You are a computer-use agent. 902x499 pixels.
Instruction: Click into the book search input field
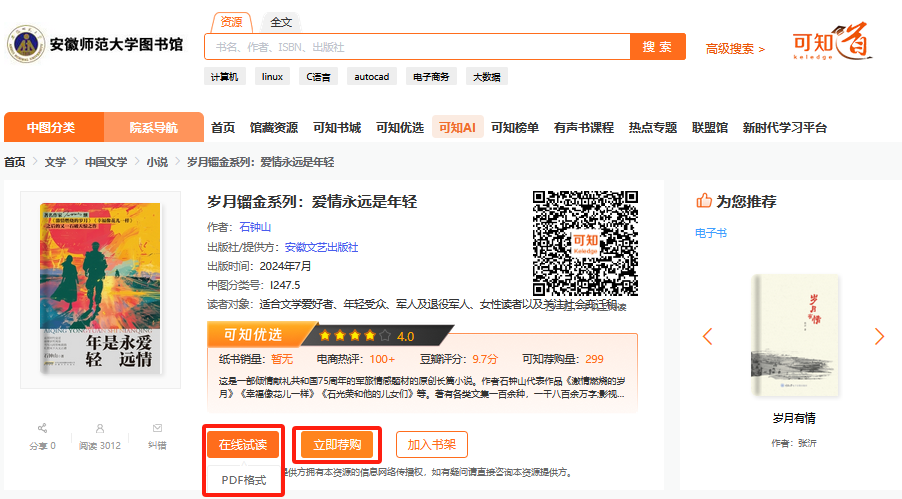point(417,47)
